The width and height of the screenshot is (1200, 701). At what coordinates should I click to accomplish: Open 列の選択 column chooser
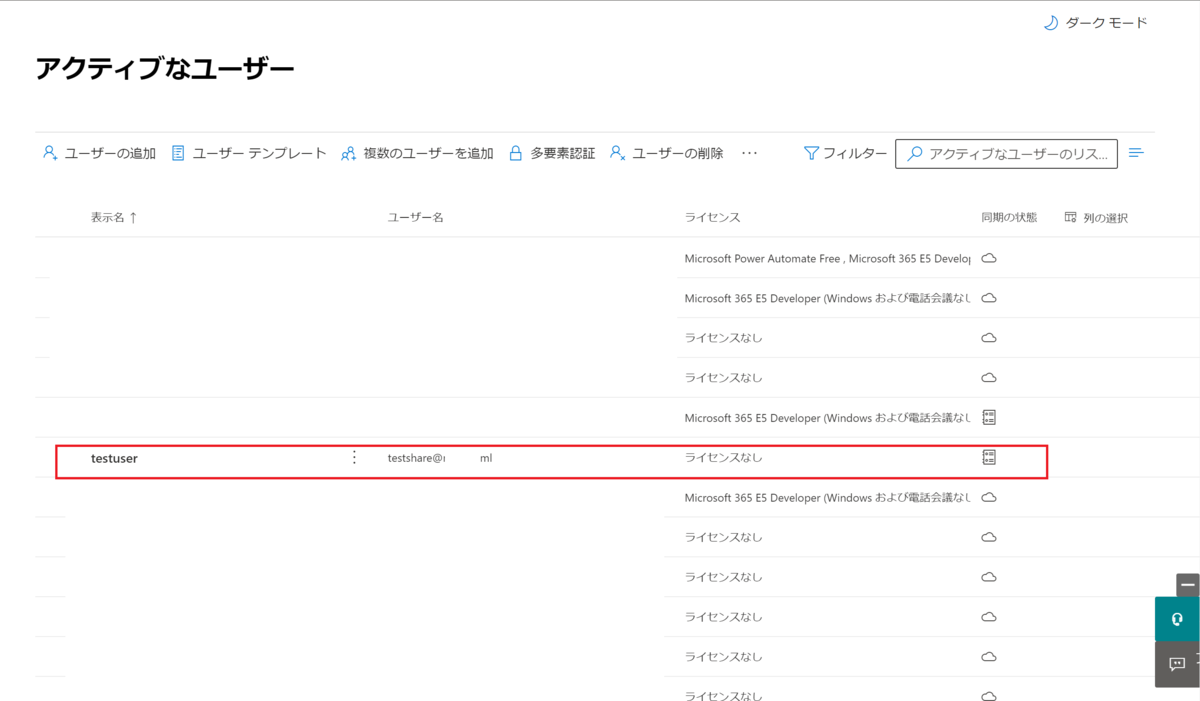pyautogui.click(x=1096, y=217)
